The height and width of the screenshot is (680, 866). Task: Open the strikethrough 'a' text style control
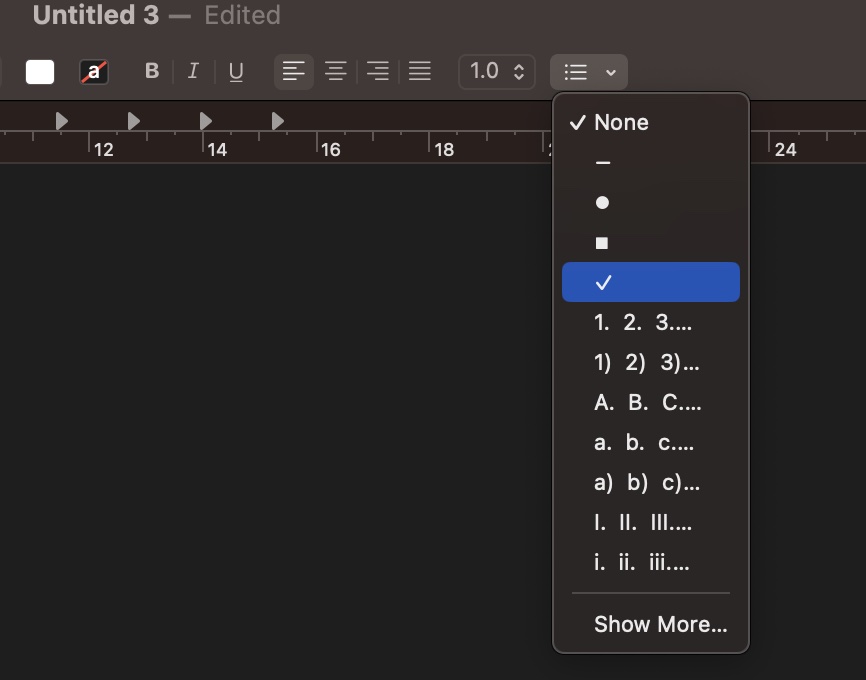point(93,71)
